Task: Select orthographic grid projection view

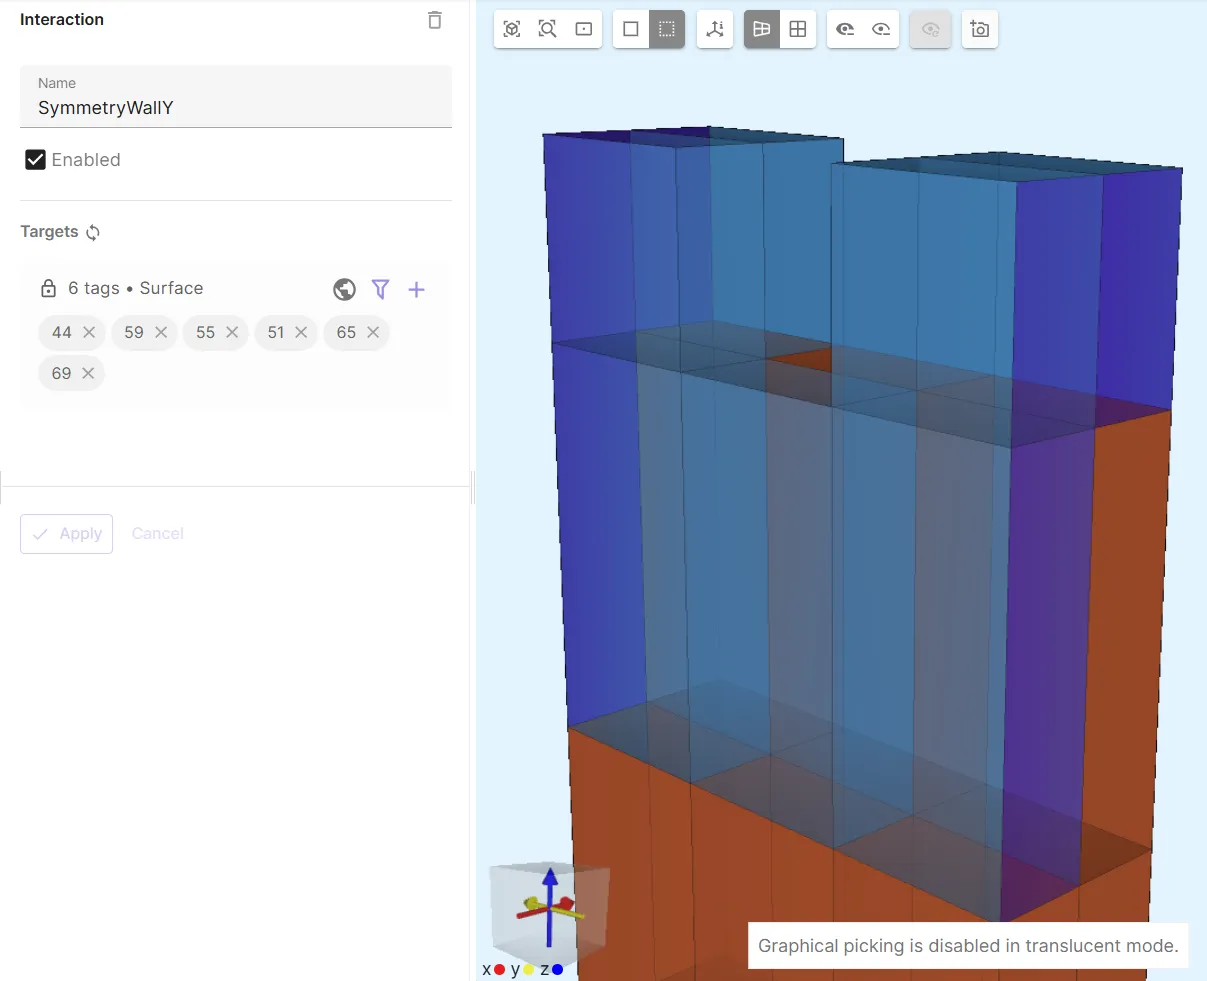Action: pyautogui.click(x=798, y=29)
